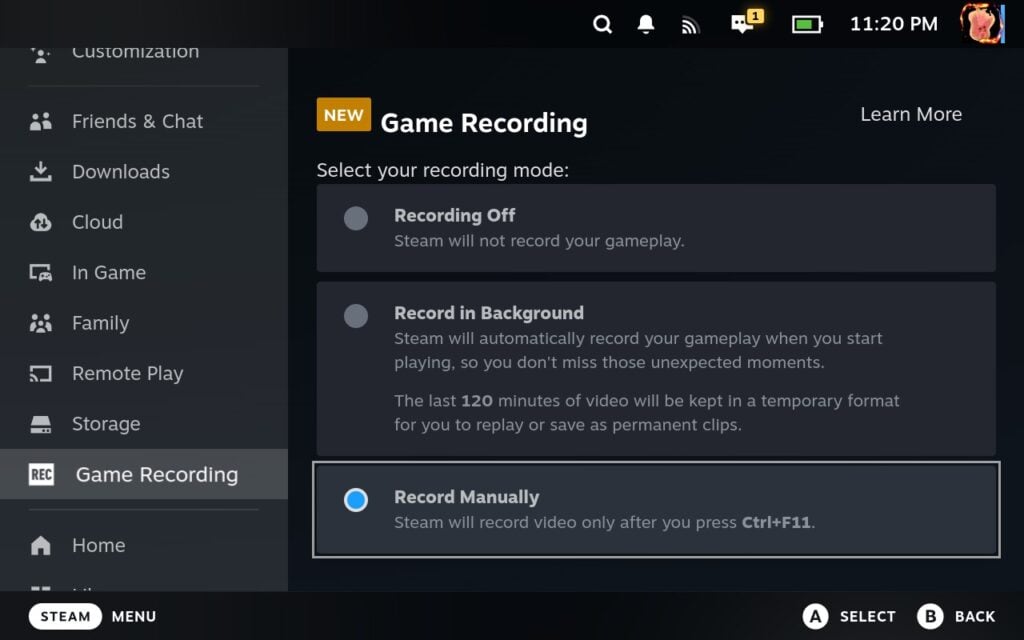1024x640 pixels.
Task: Select the Remote Play screen icon
Action: (x=40, y=373)
